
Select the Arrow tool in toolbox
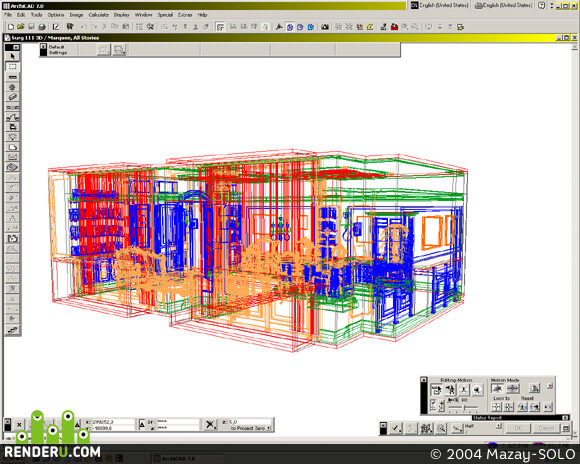pos(13,56)
